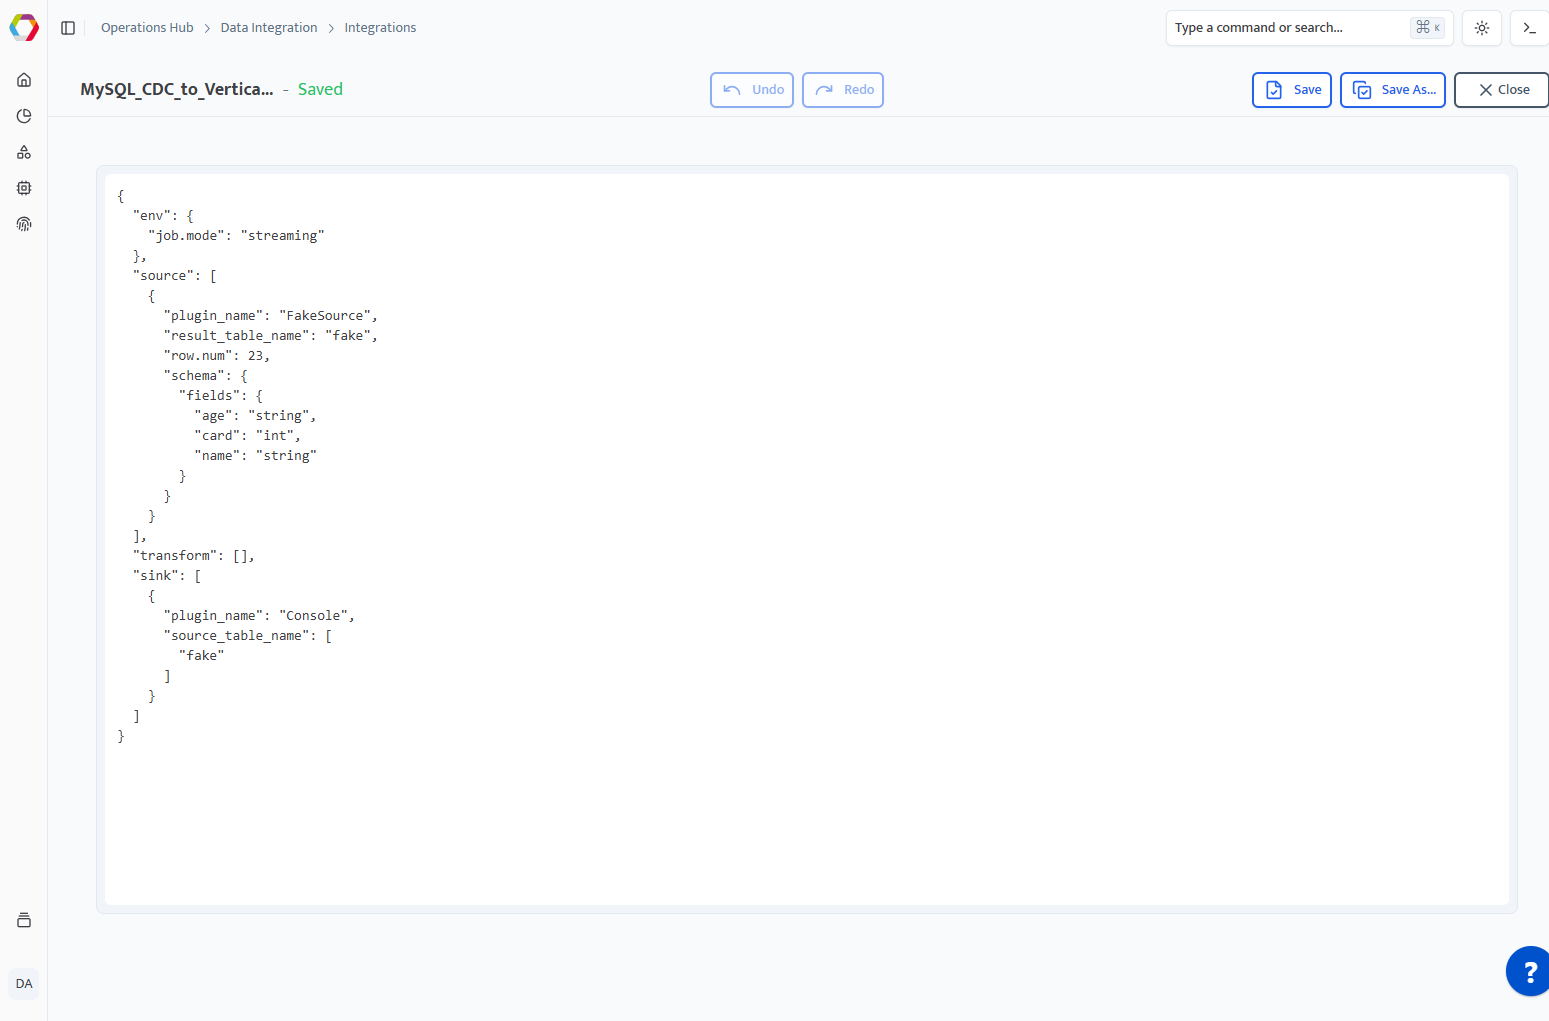Viewport: 1549px width, 1021px height.
Task: Open the blue help question mark
Action: [1529, 971]
